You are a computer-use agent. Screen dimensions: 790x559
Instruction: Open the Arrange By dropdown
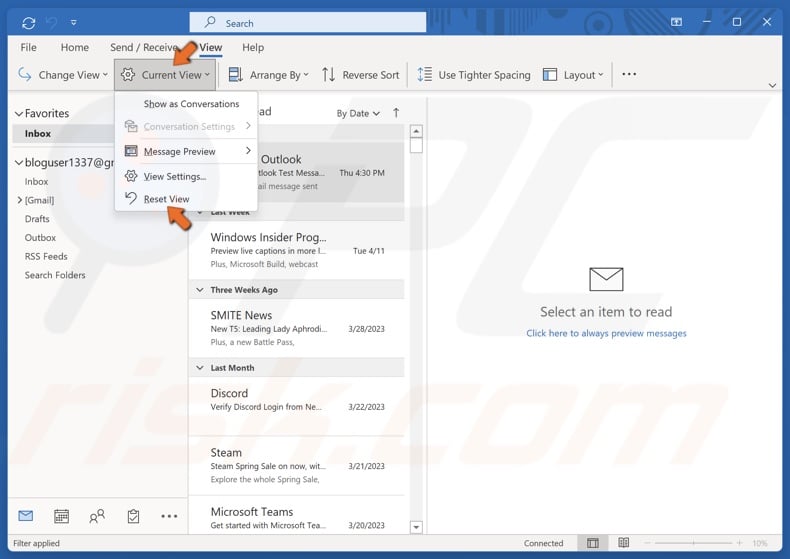click(x=268, y=75)
